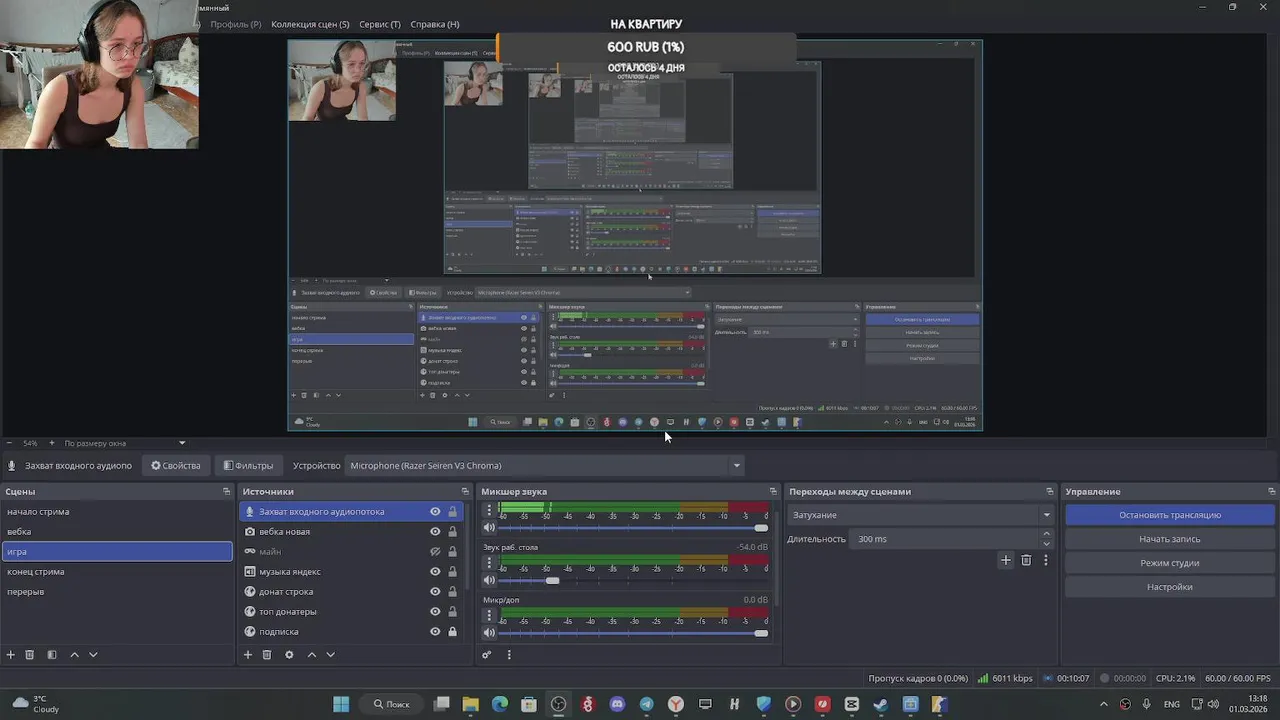Remove selected scene with the Scenes trash icon
This screenshot has height=720, width=1280.
[30, 655]
